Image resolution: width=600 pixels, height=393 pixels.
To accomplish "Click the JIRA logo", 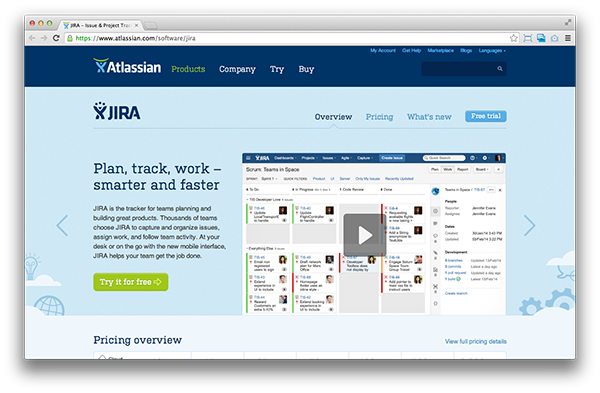I will (117, 111).
